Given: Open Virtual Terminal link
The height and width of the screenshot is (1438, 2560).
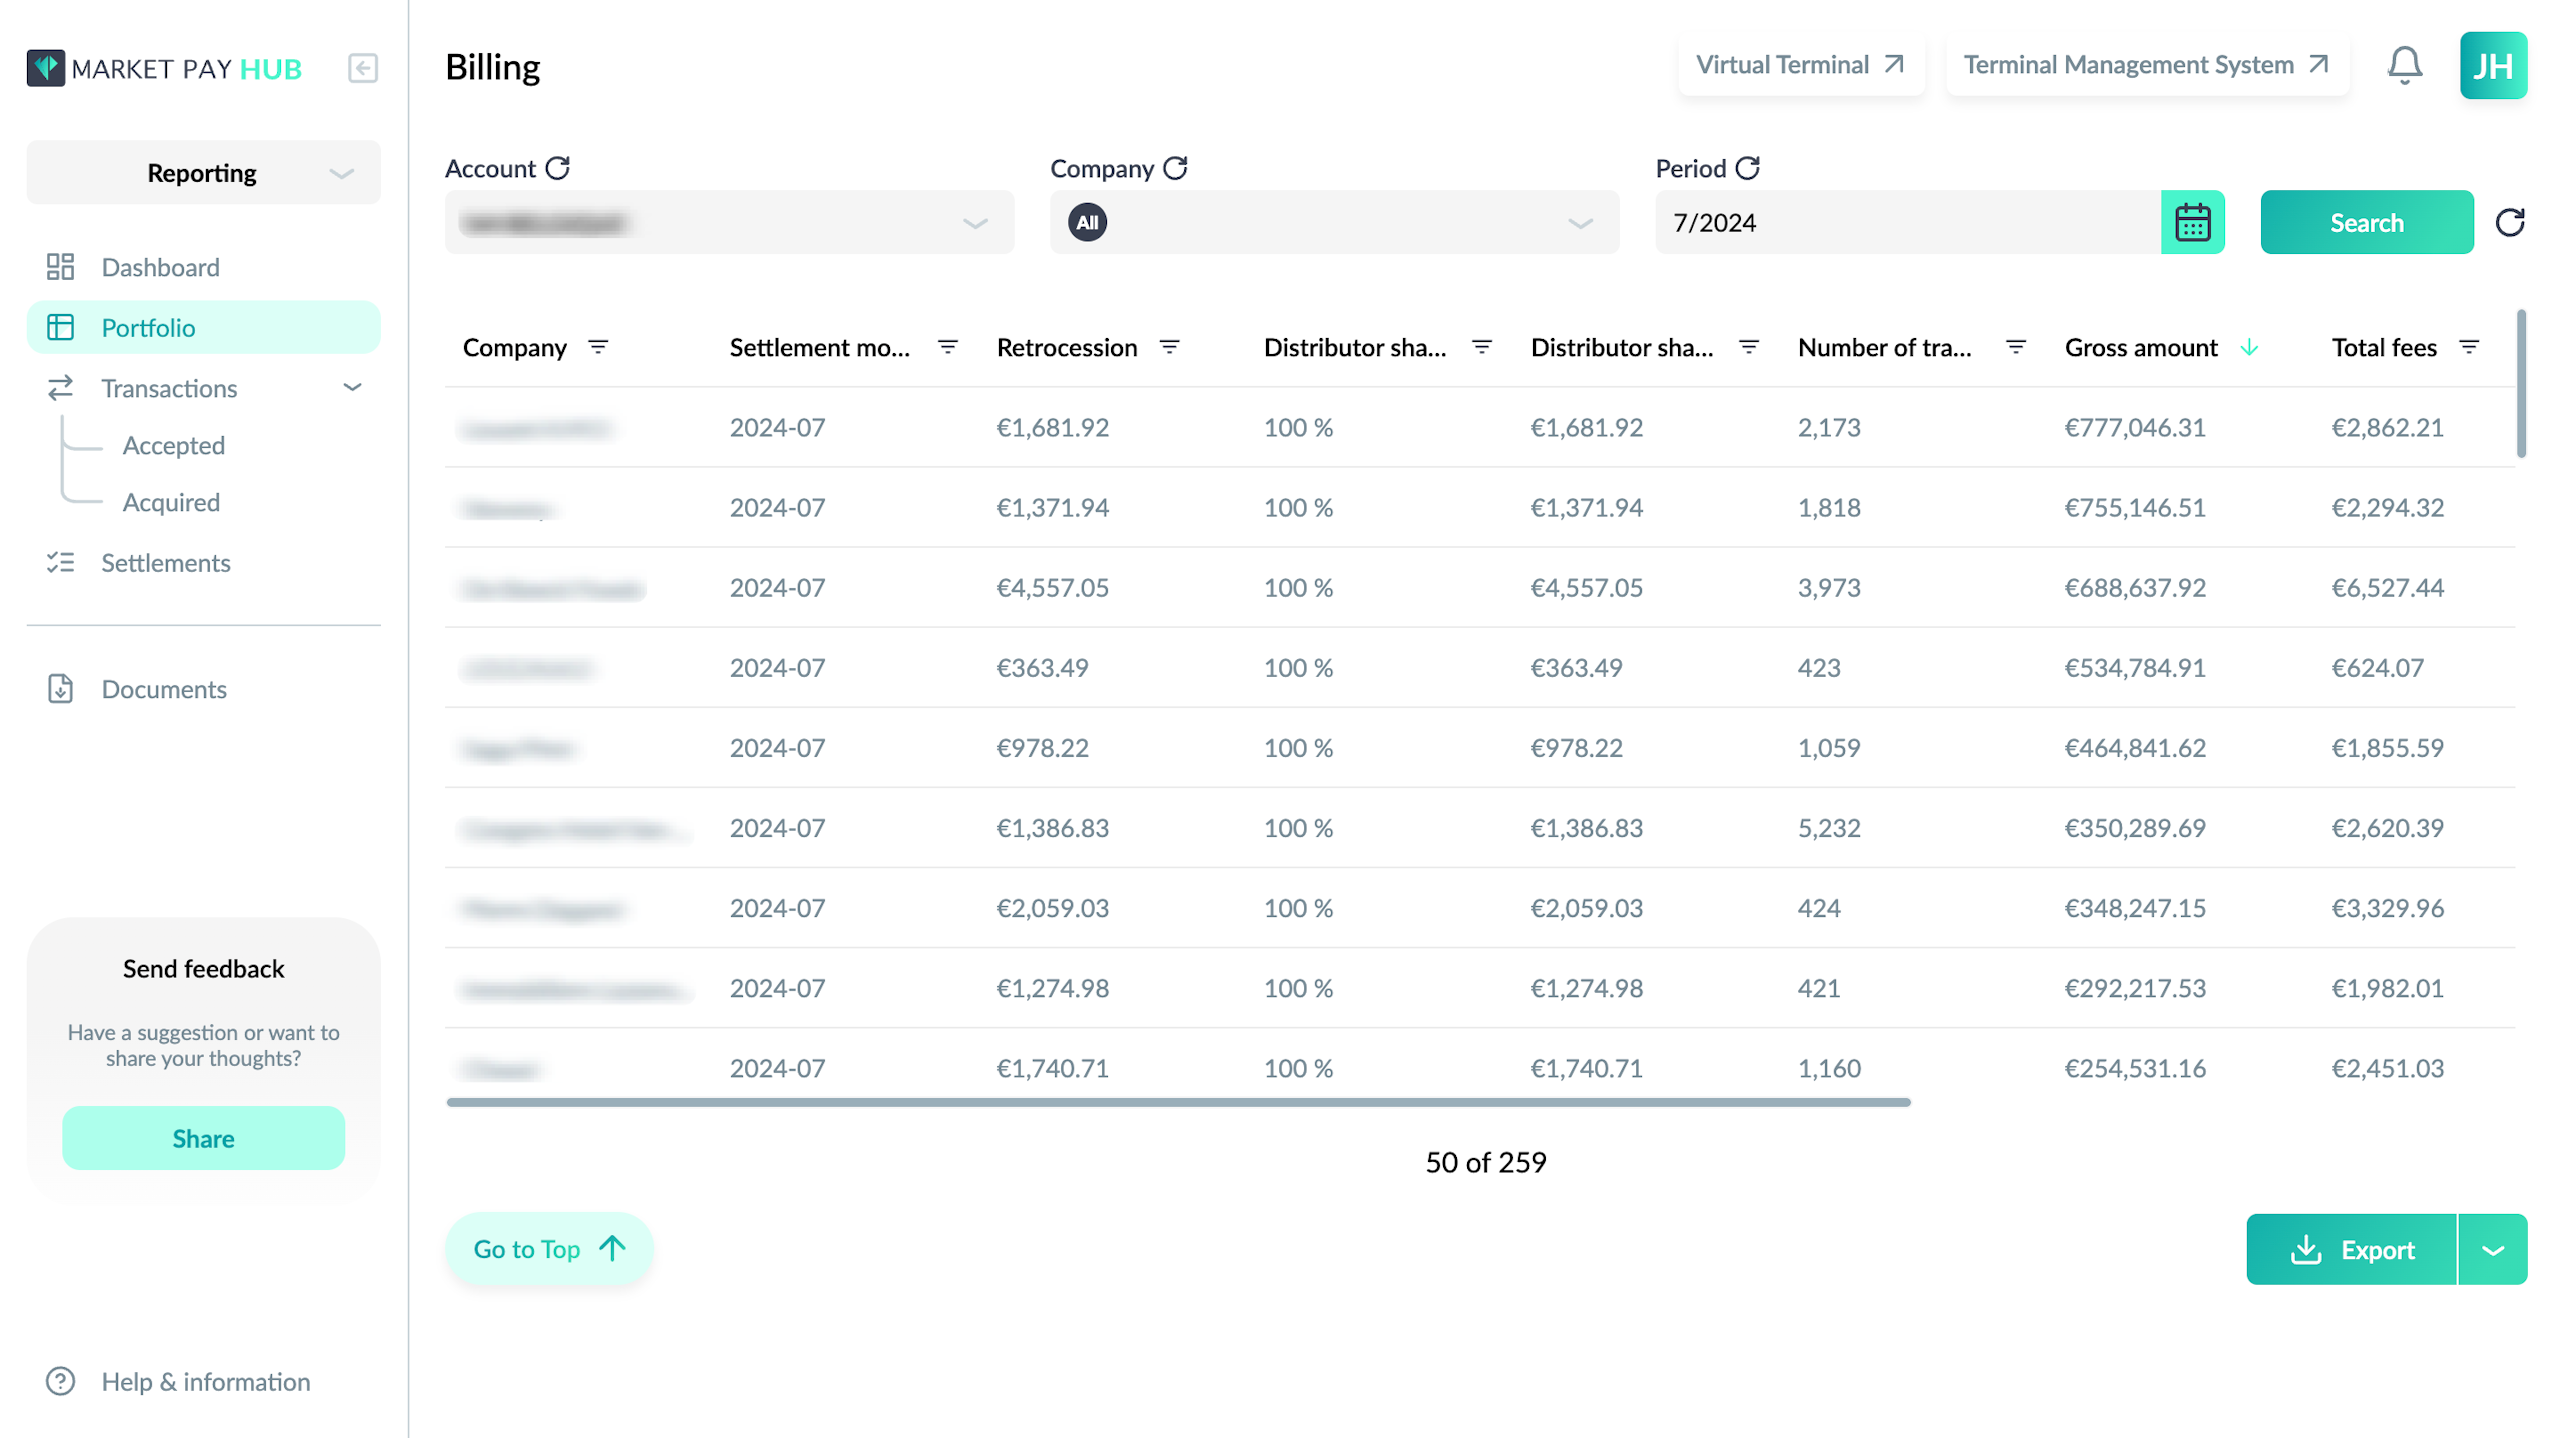Looking at the screenshot, I should point(1800,65).
